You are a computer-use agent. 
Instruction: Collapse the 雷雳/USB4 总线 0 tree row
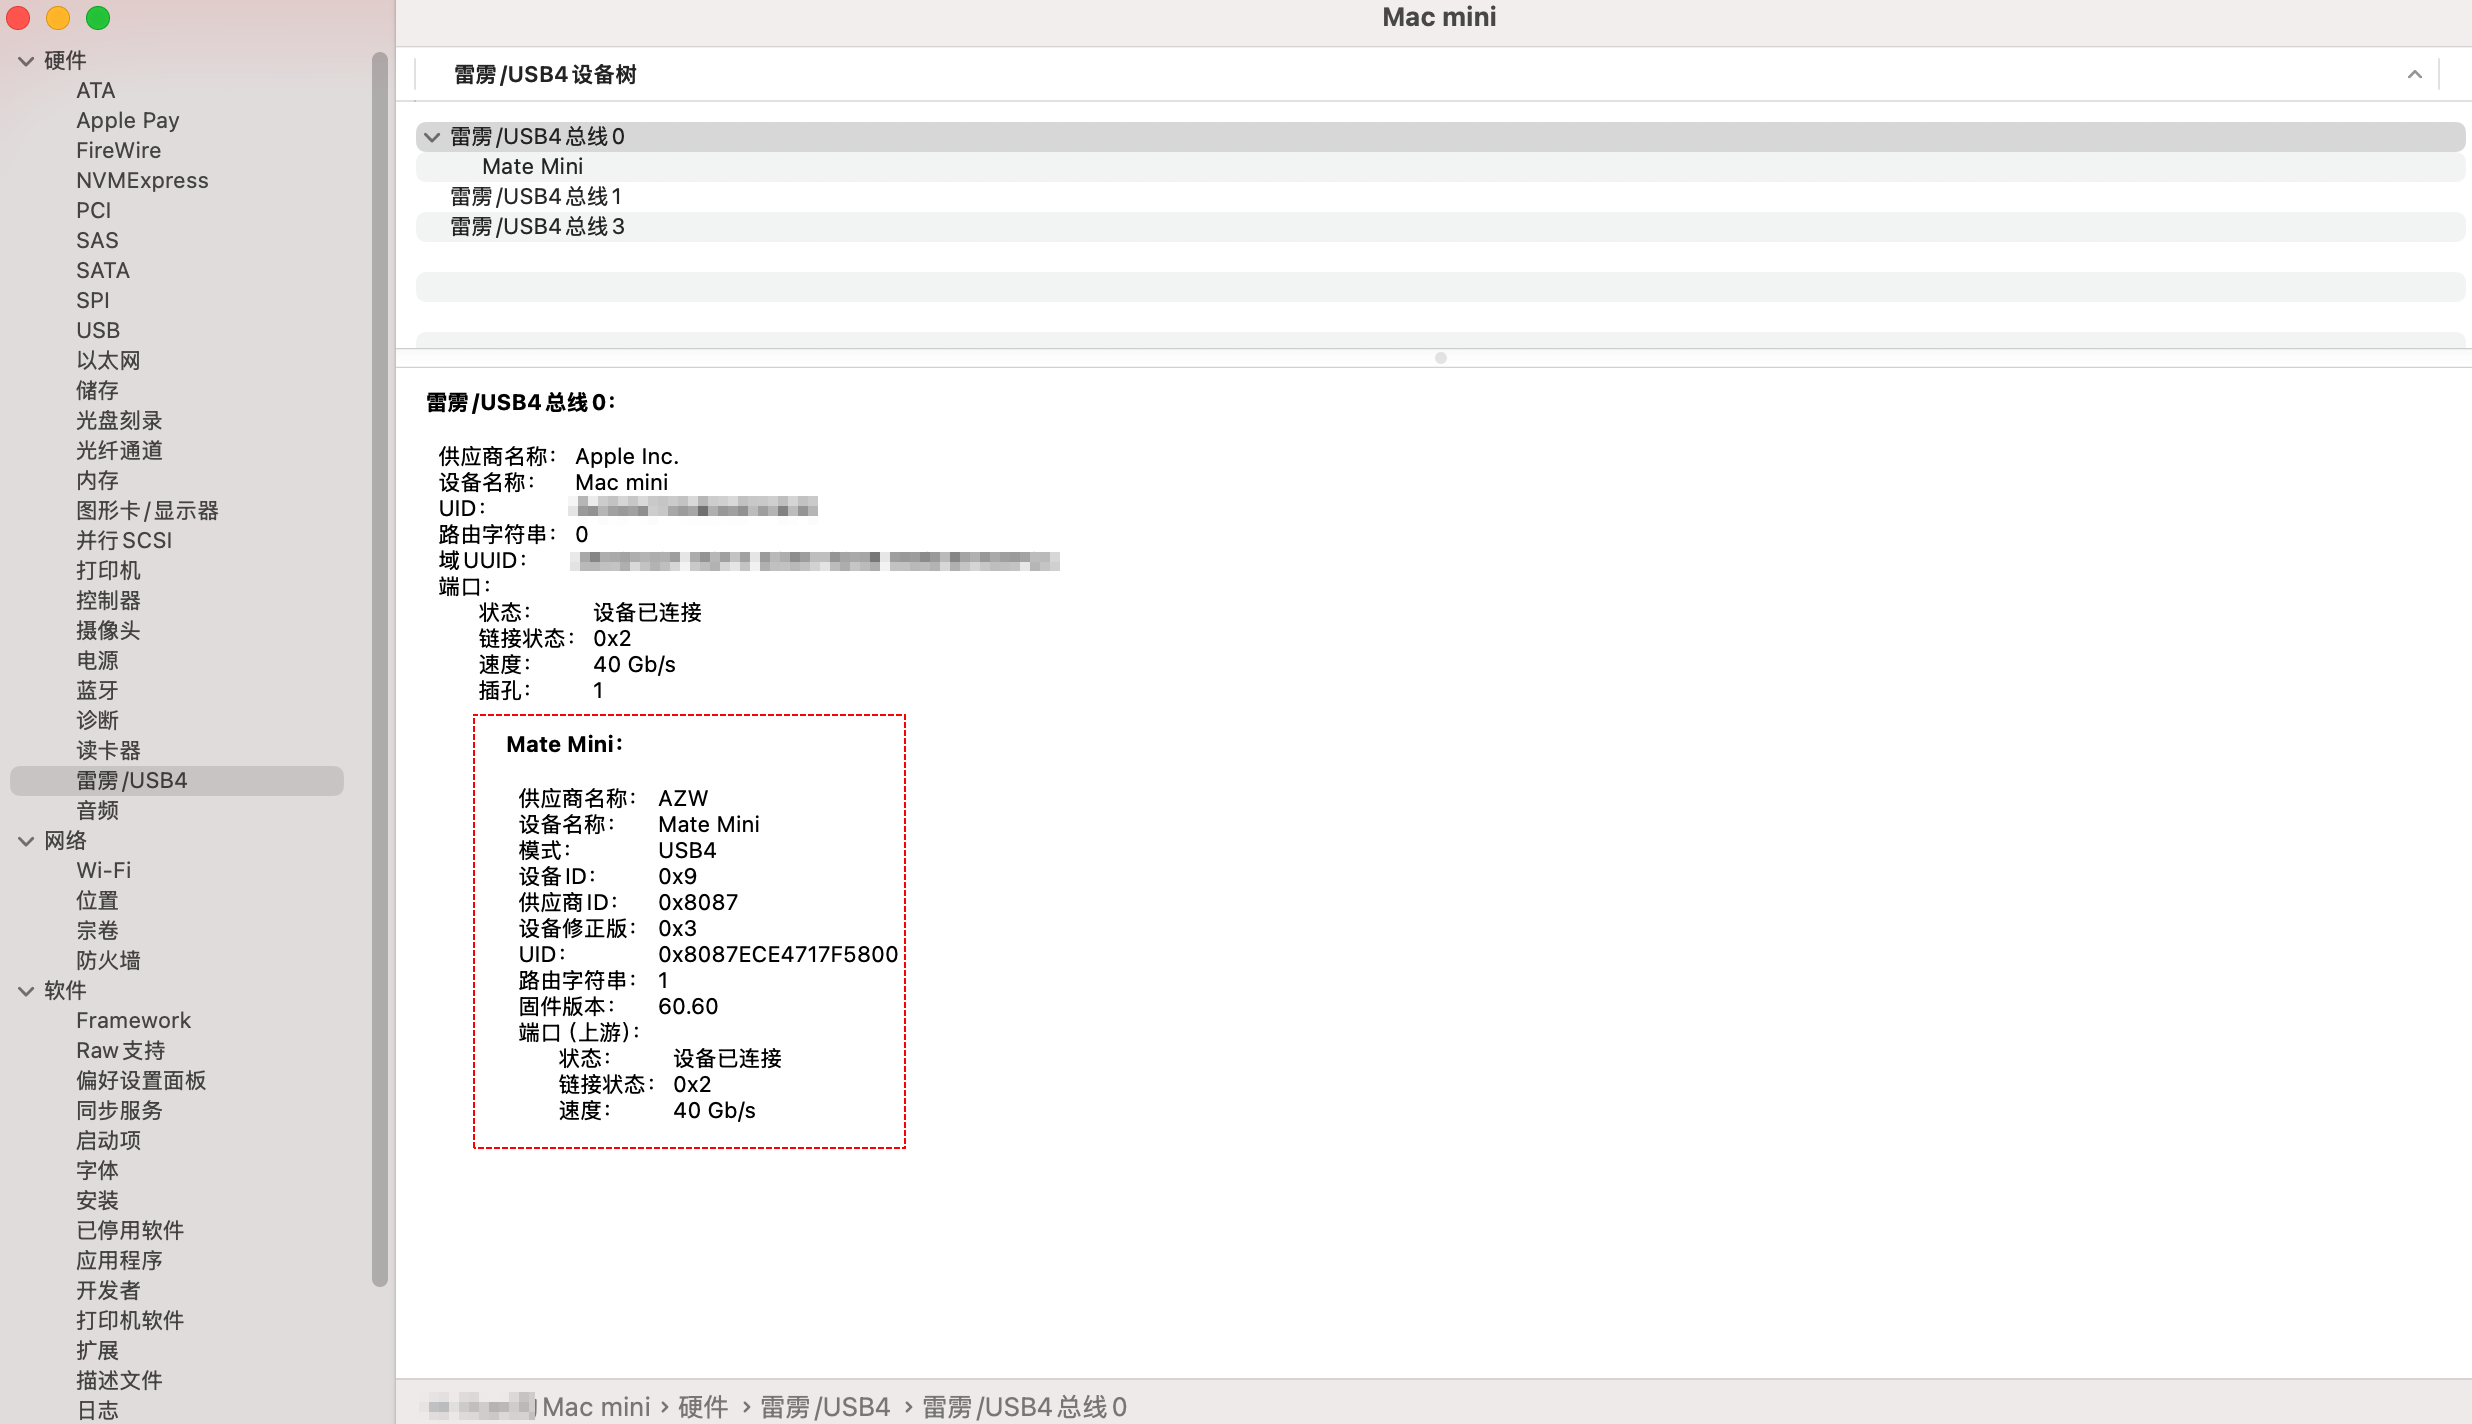pyautogui.click(x=432, y=137)
